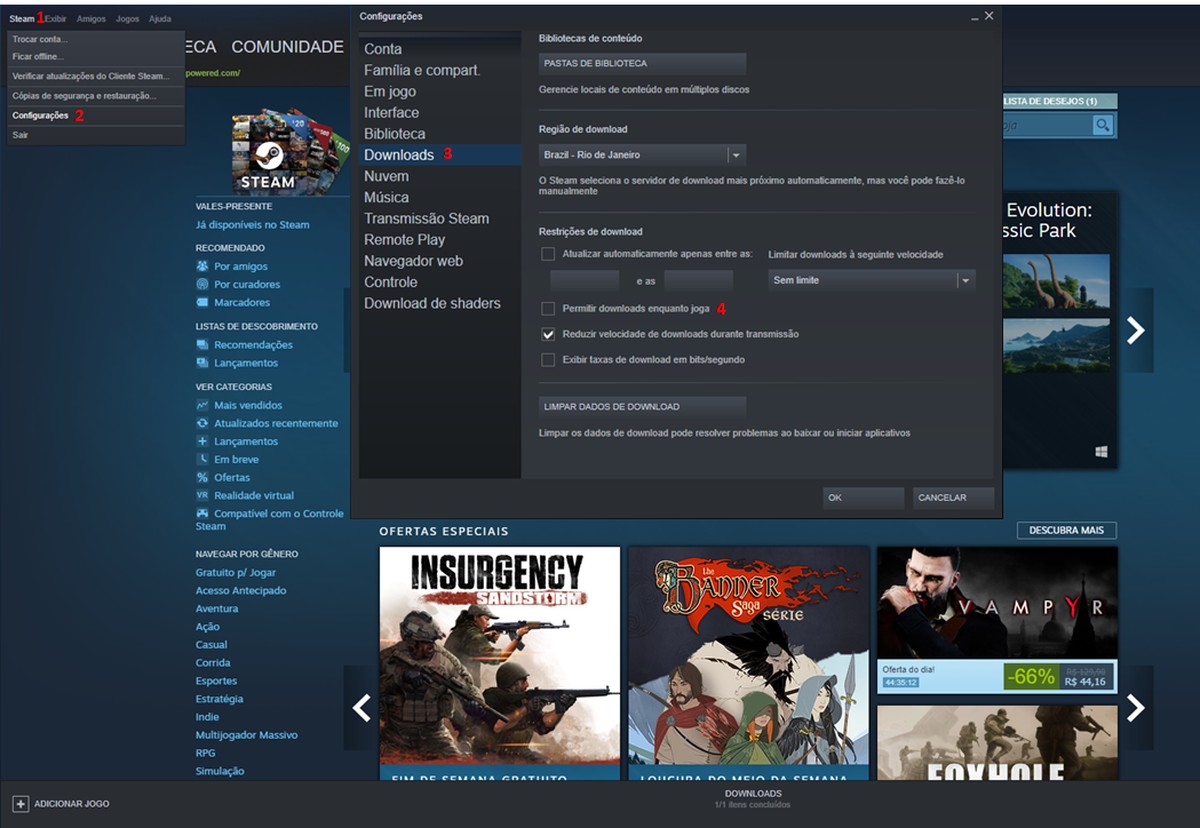Check Permitir downloads enquanto joga
The image size is (1200, 828).
[x=548, y=308]
